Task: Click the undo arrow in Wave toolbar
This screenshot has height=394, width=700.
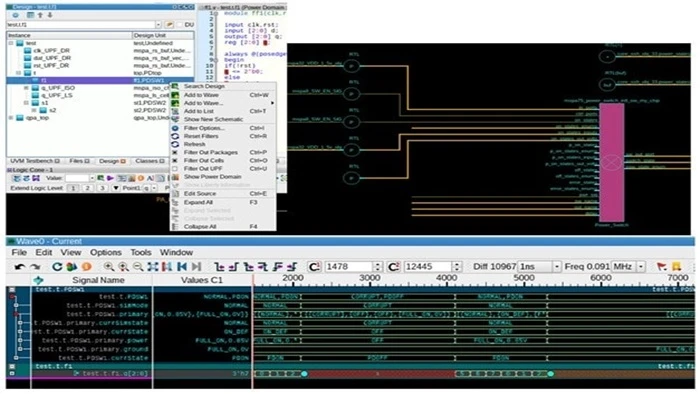Action: tap(19, 267)
